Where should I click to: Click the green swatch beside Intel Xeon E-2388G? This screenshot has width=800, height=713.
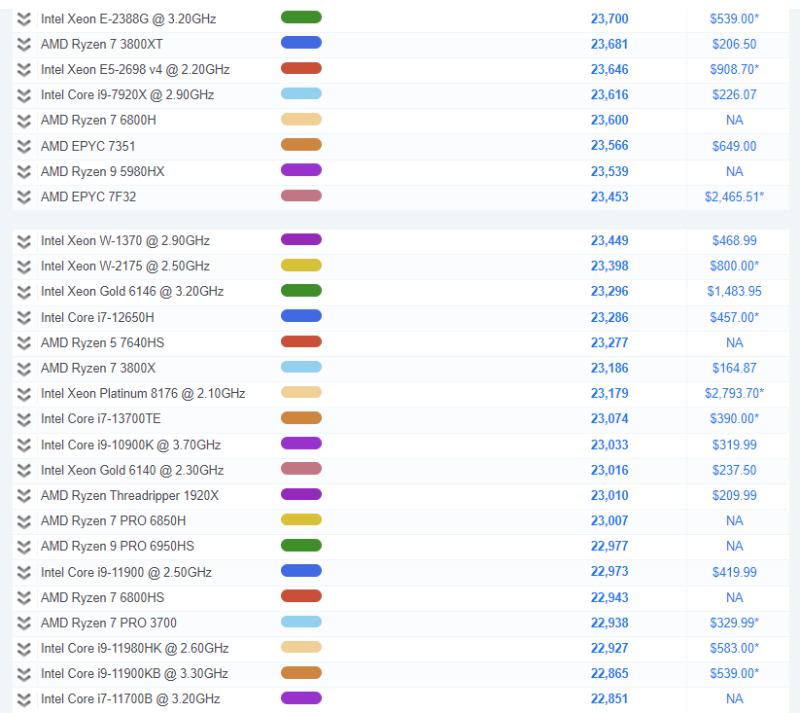(x=301, y=17)
